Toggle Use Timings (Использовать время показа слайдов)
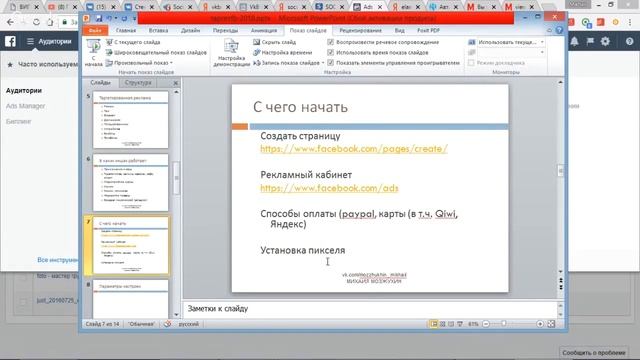The image size is (640, 360). [x=331, y=52]
